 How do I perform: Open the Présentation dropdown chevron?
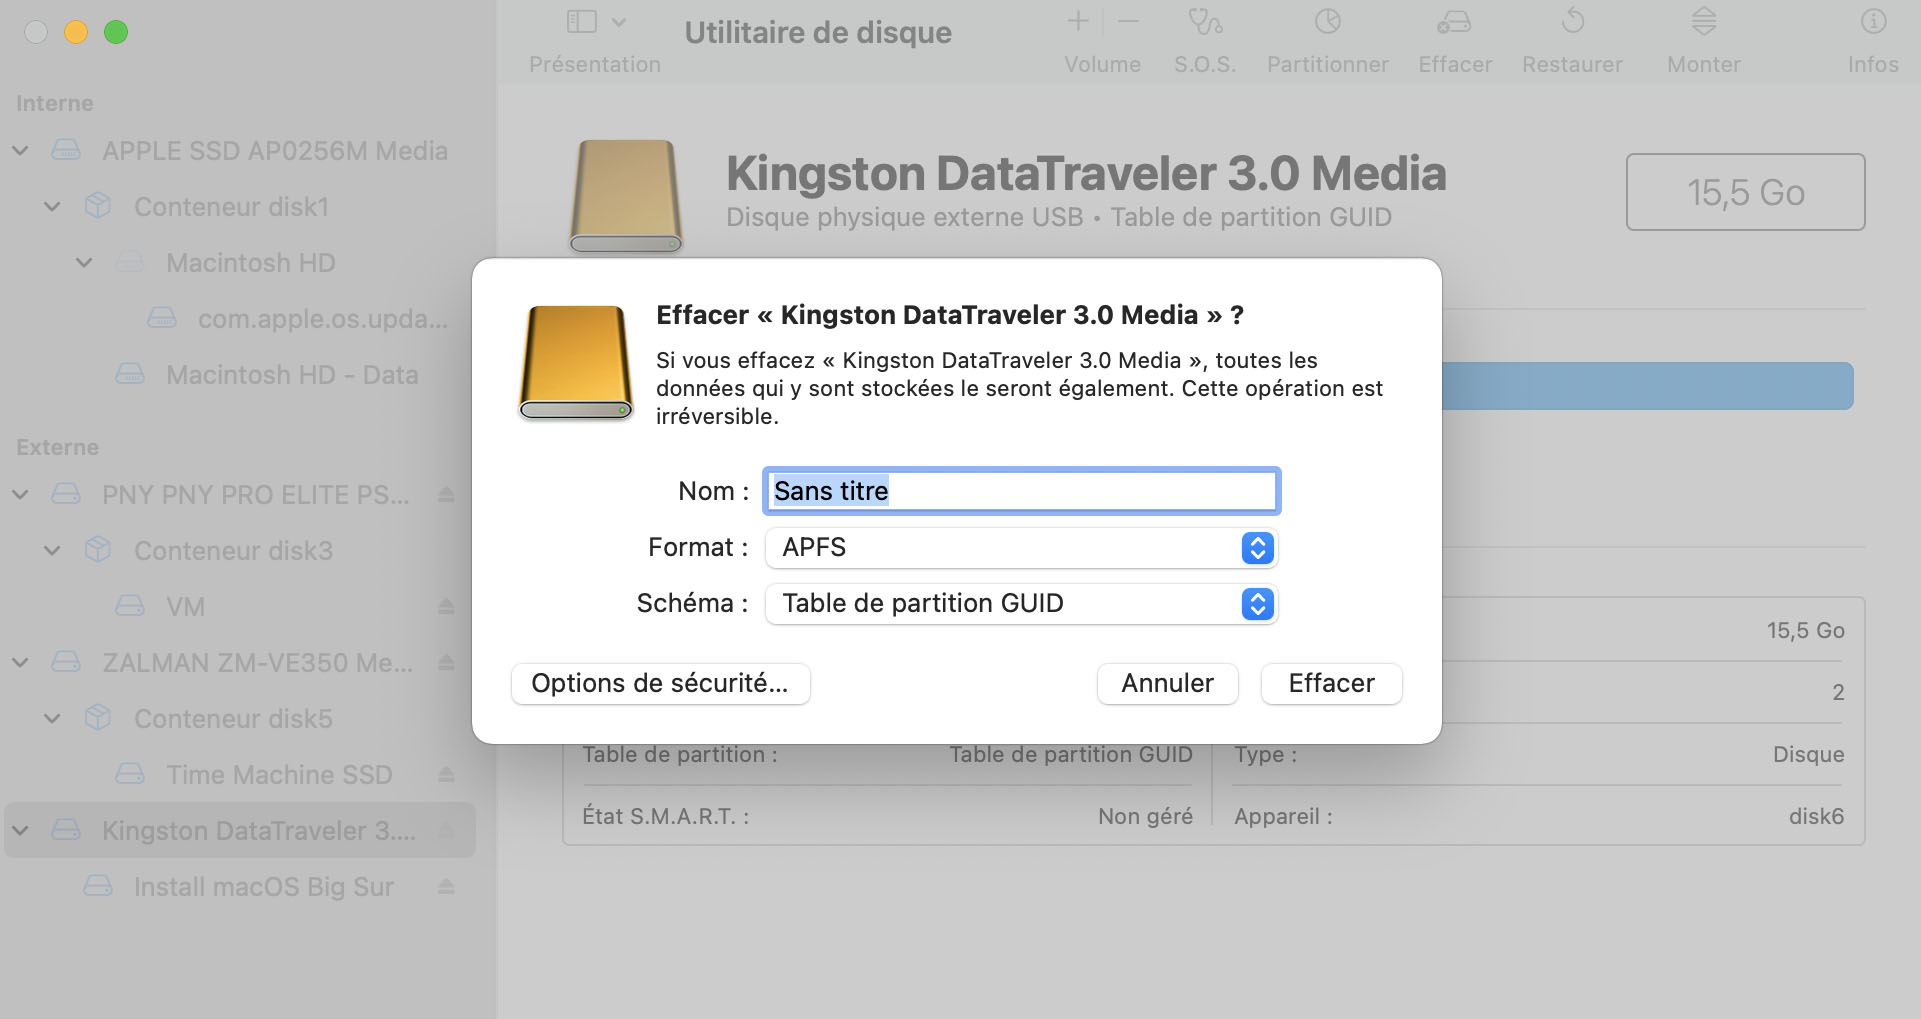pos(619,22)
